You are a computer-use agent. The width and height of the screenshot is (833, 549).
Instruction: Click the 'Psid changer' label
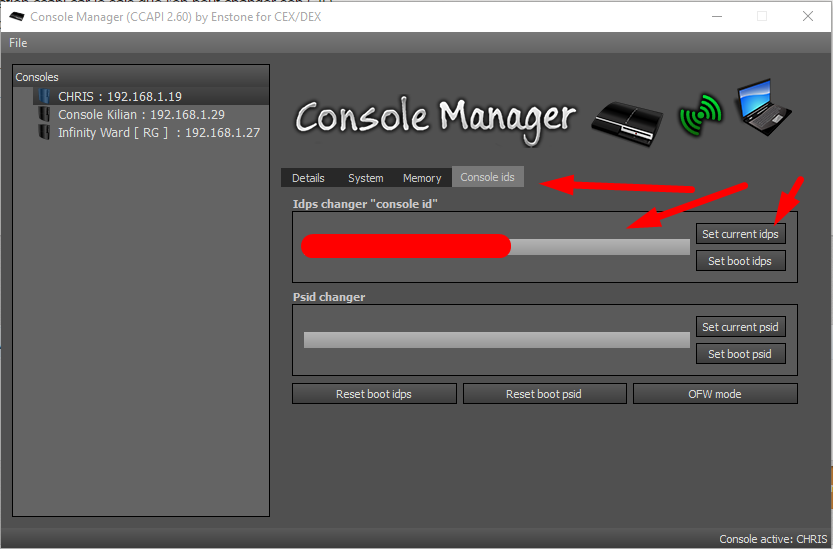pyautogui.click(x=329, y=297)
